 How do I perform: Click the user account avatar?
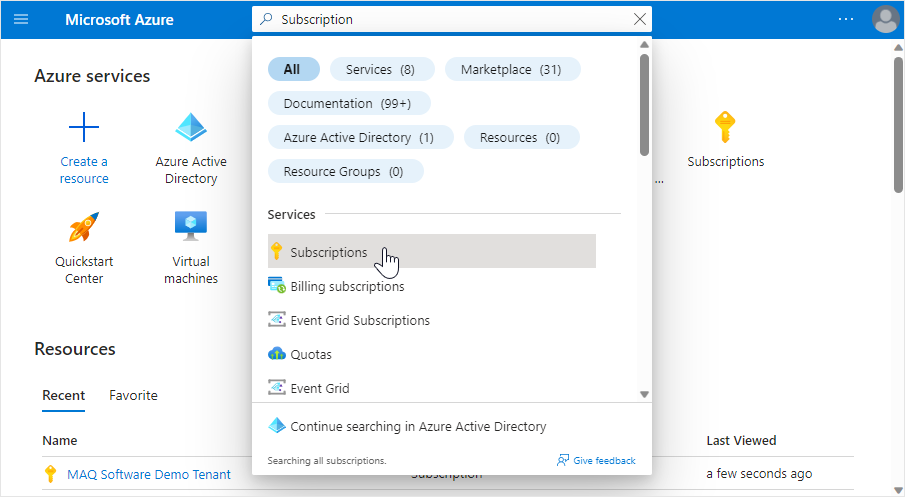(x=885, y=19)
